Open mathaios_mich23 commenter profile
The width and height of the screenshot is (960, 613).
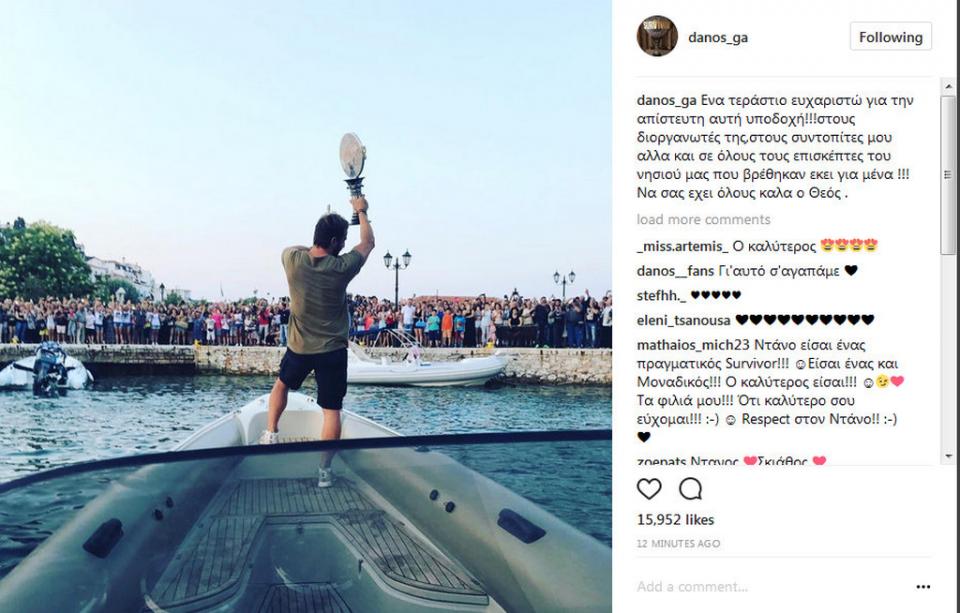pos(693,345)
